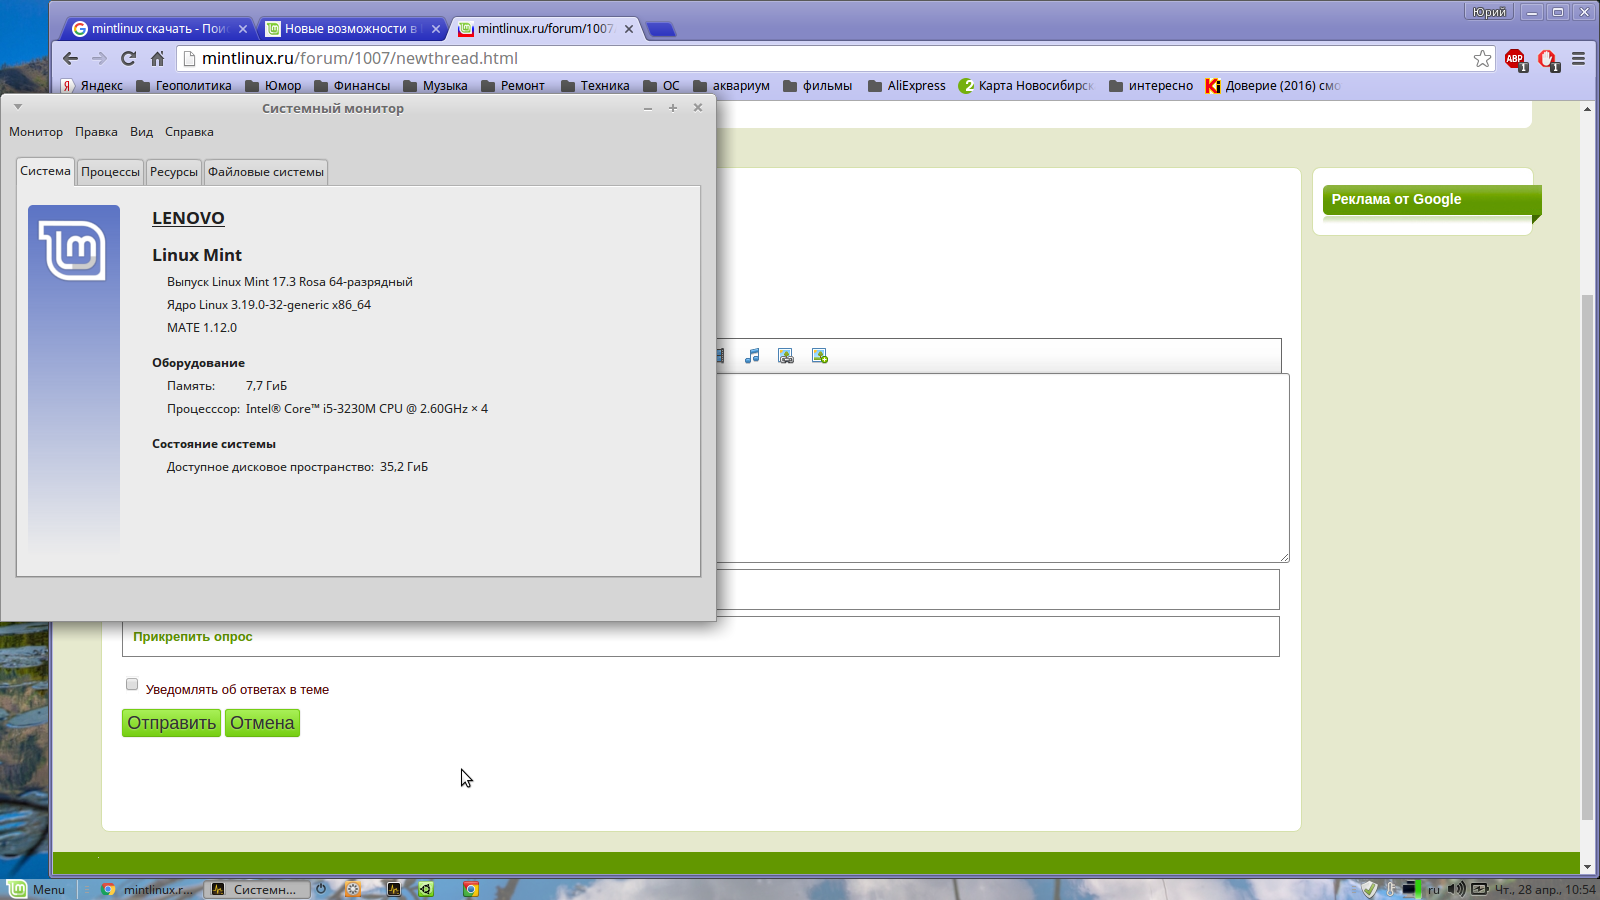
Task: Click the battery power indicator in tray
Action: pyautogui.click(x=1479, y=889)
